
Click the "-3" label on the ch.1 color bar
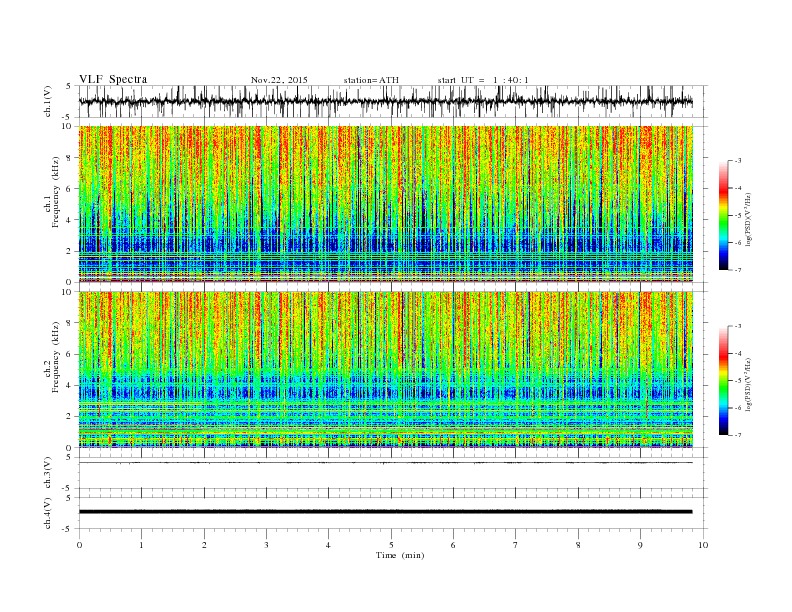pos(738,161)
